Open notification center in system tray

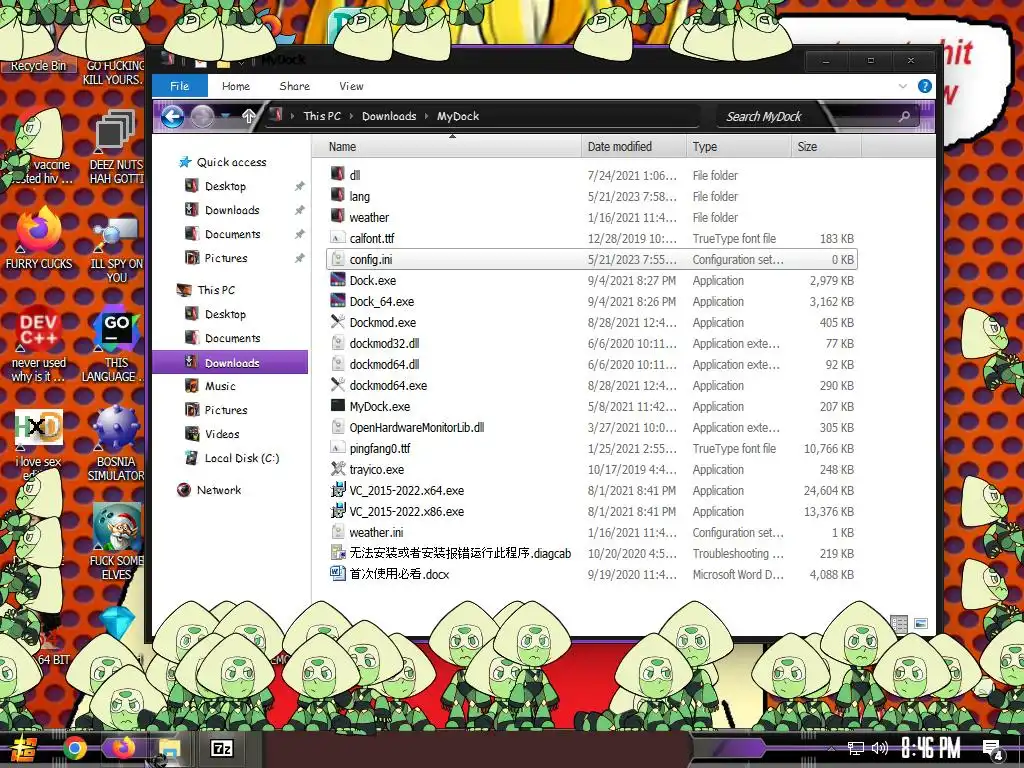(992, 750)
